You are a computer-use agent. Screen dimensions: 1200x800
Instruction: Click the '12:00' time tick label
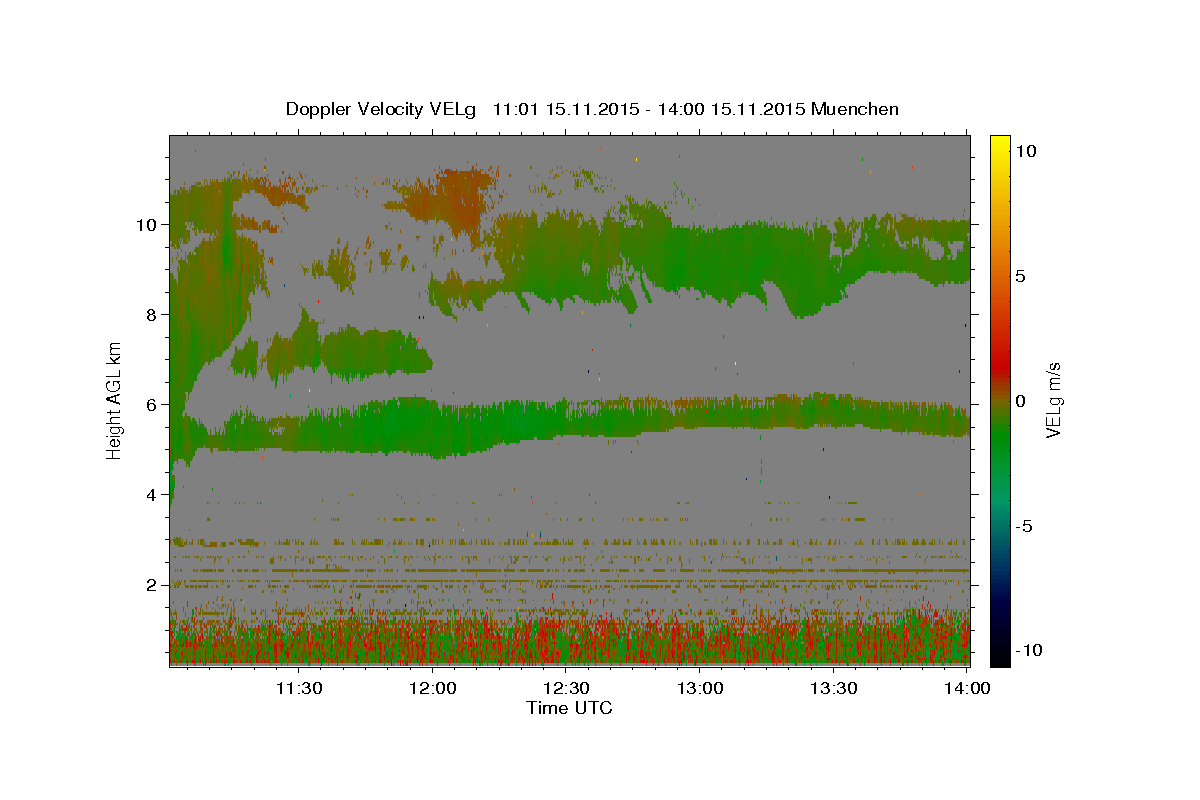[432, 688]
